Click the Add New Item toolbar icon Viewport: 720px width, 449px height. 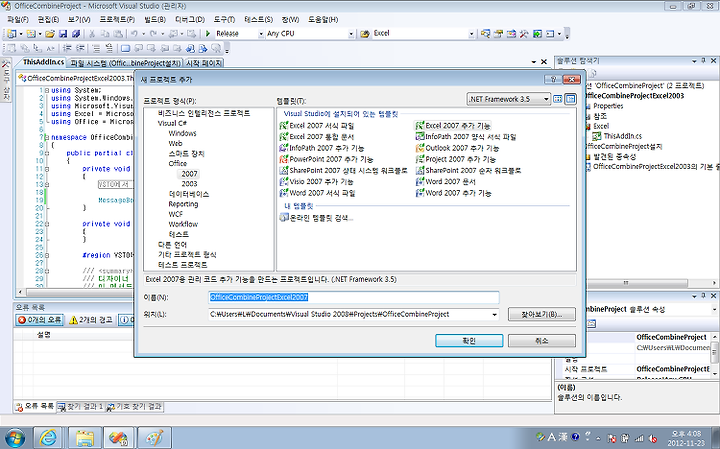click(30, 34)
